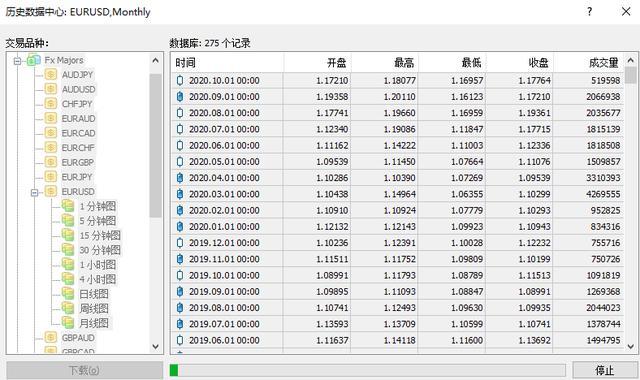
Task: Click the EURUSD symbol icon
Action: [51, 191]
